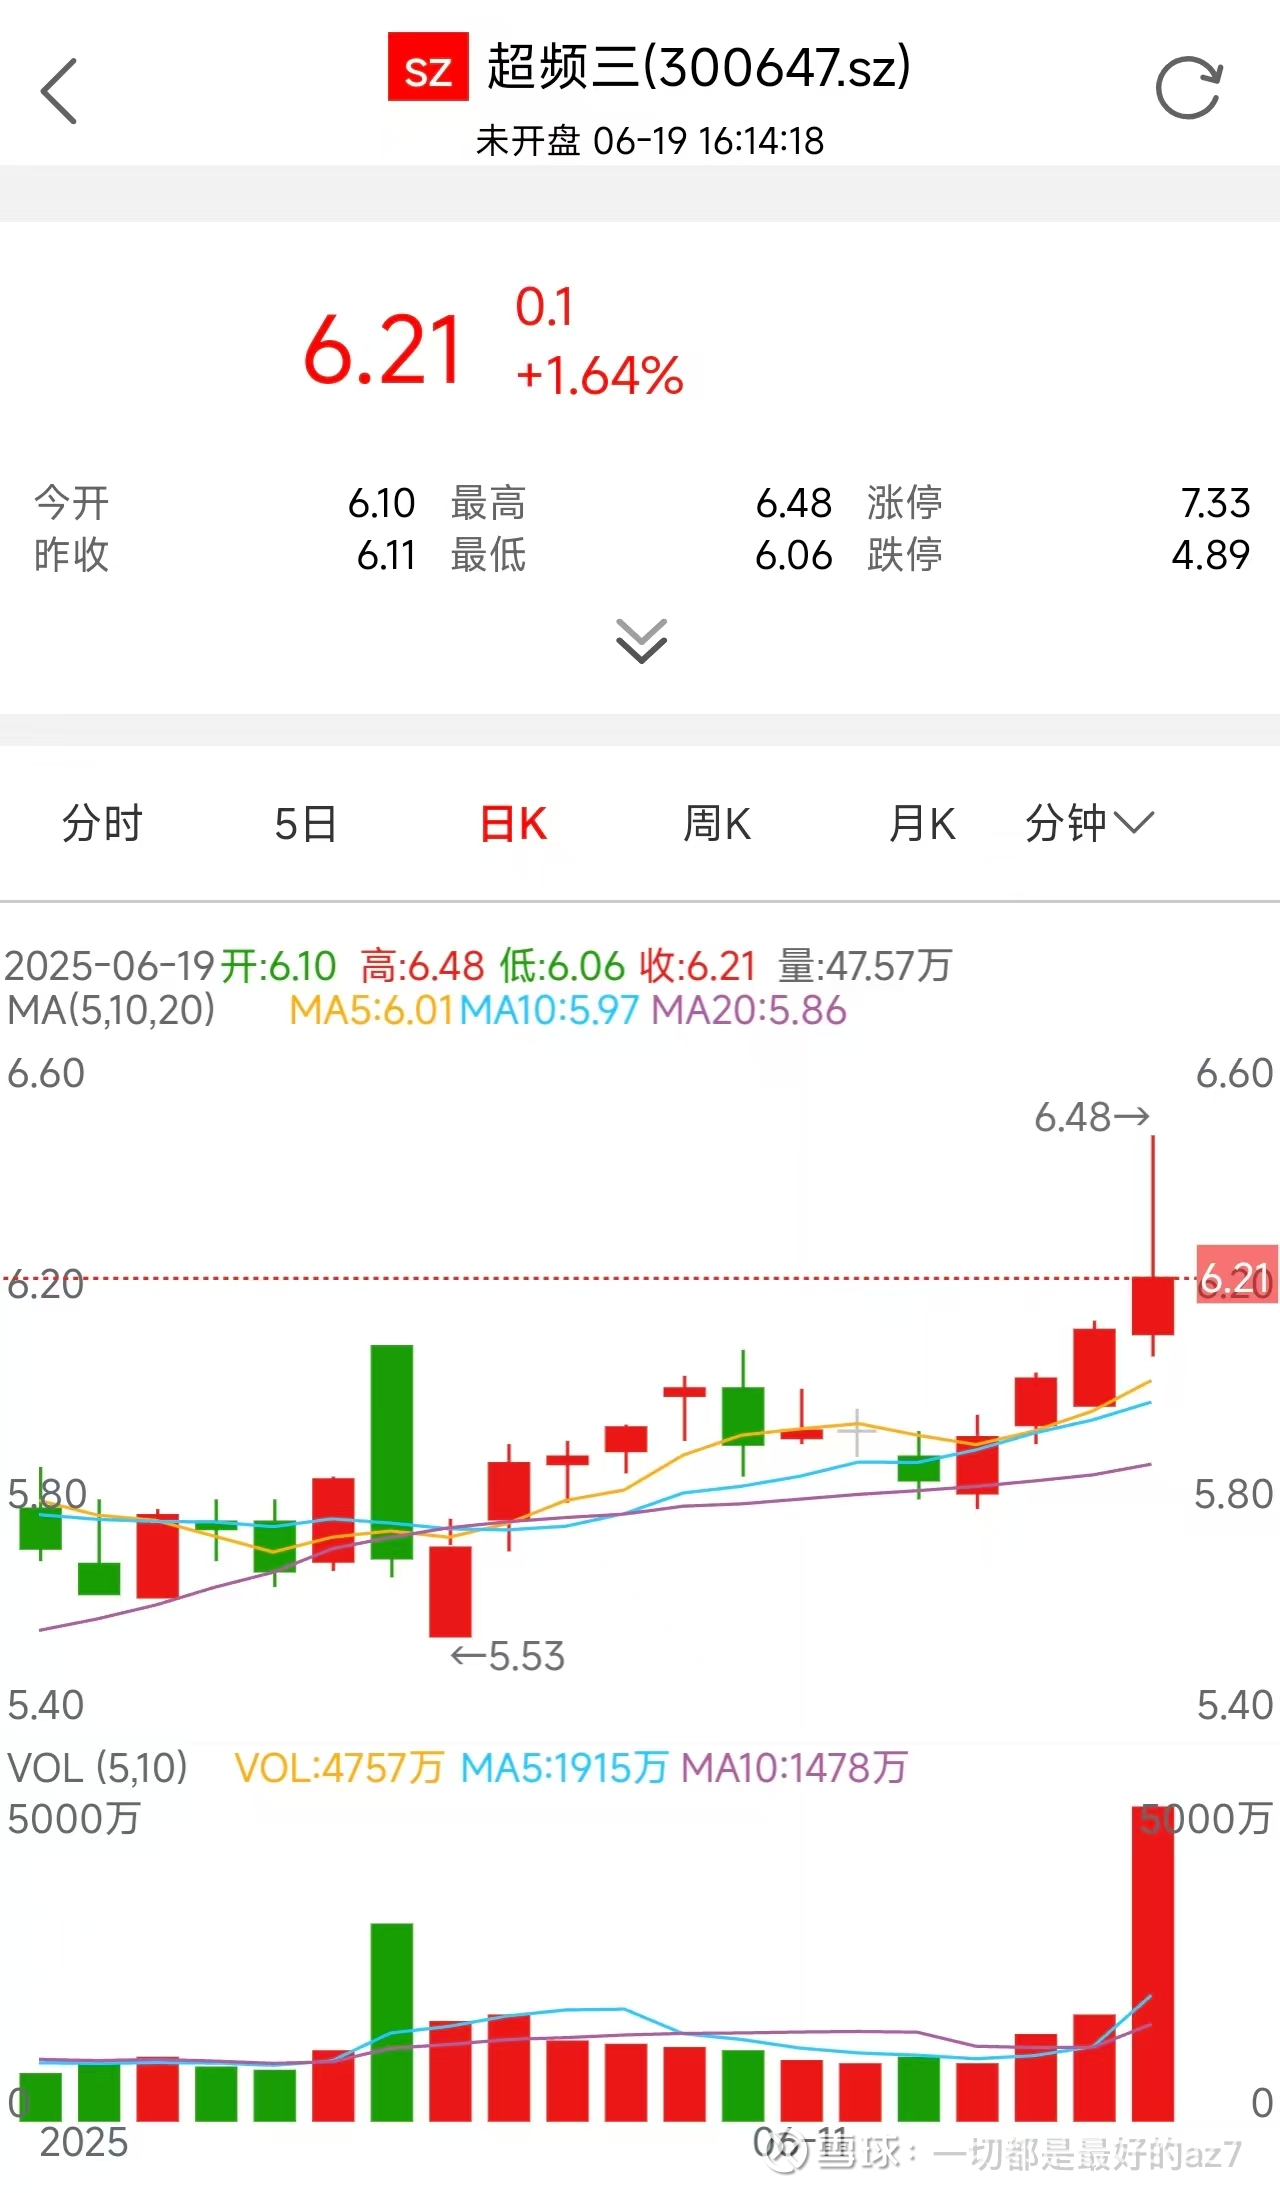Tap the red SZ exchange badge

tap(428, 67)
